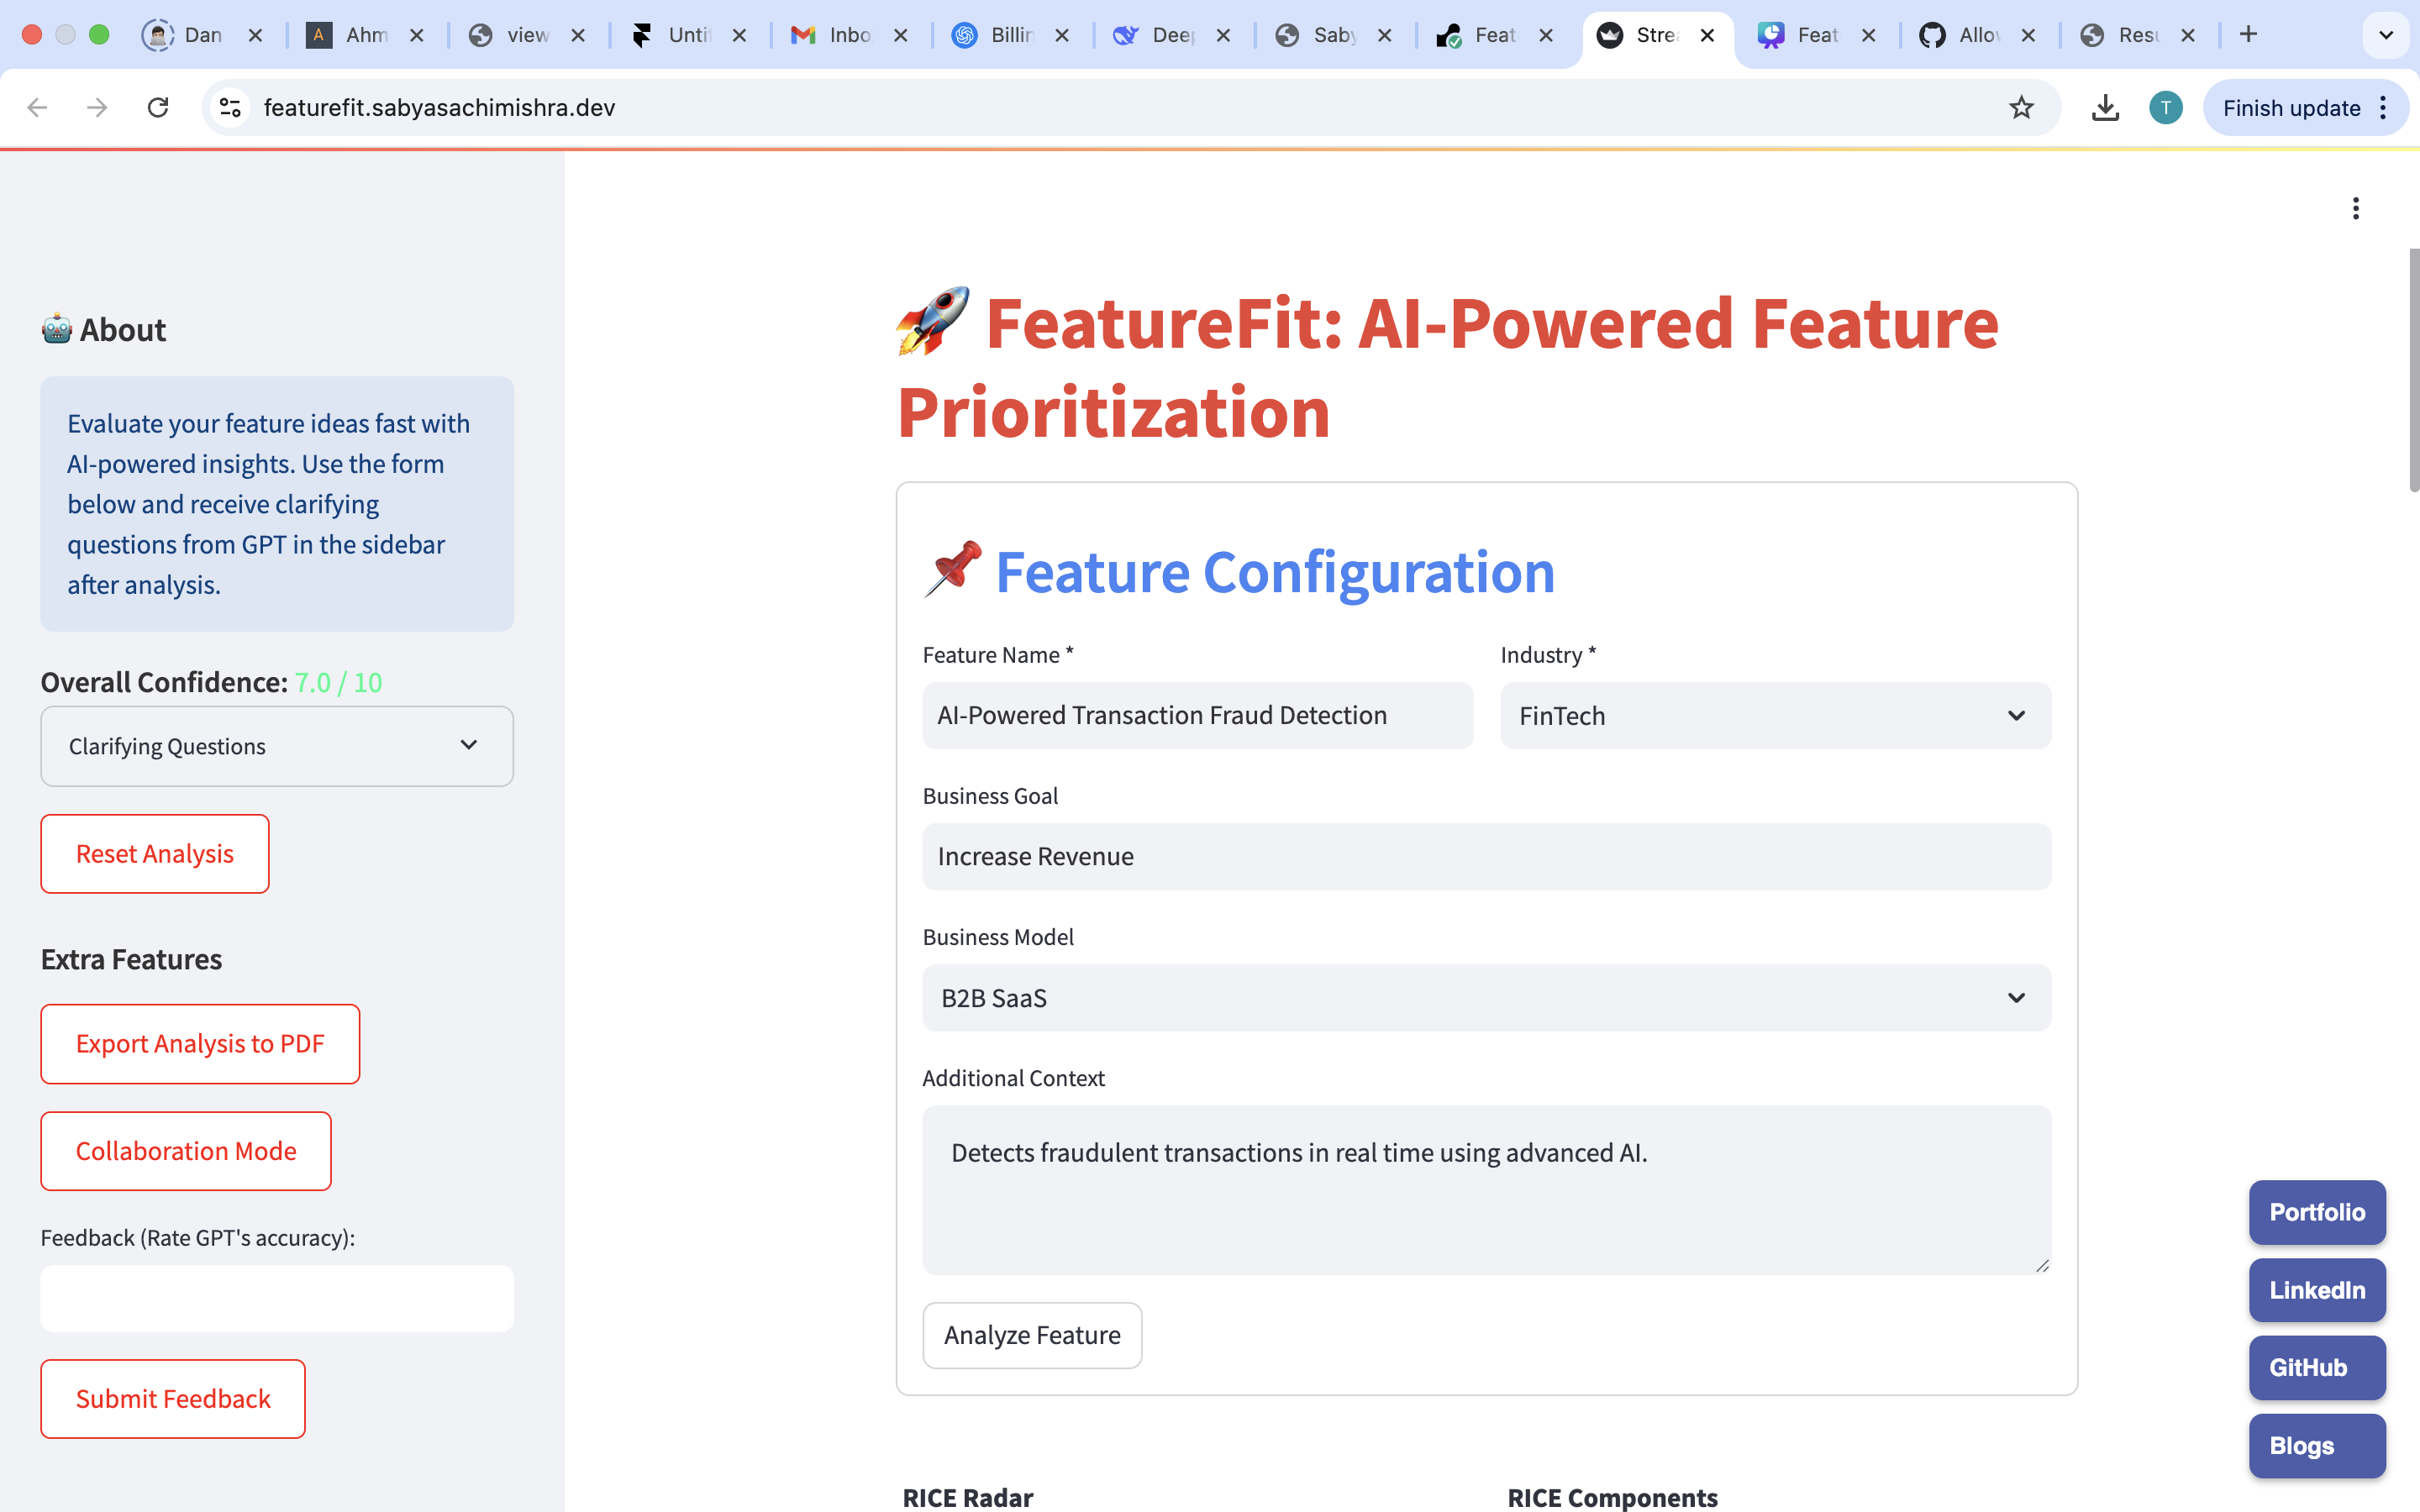Click the profile avatar icon T

(x=2165, y=107)
